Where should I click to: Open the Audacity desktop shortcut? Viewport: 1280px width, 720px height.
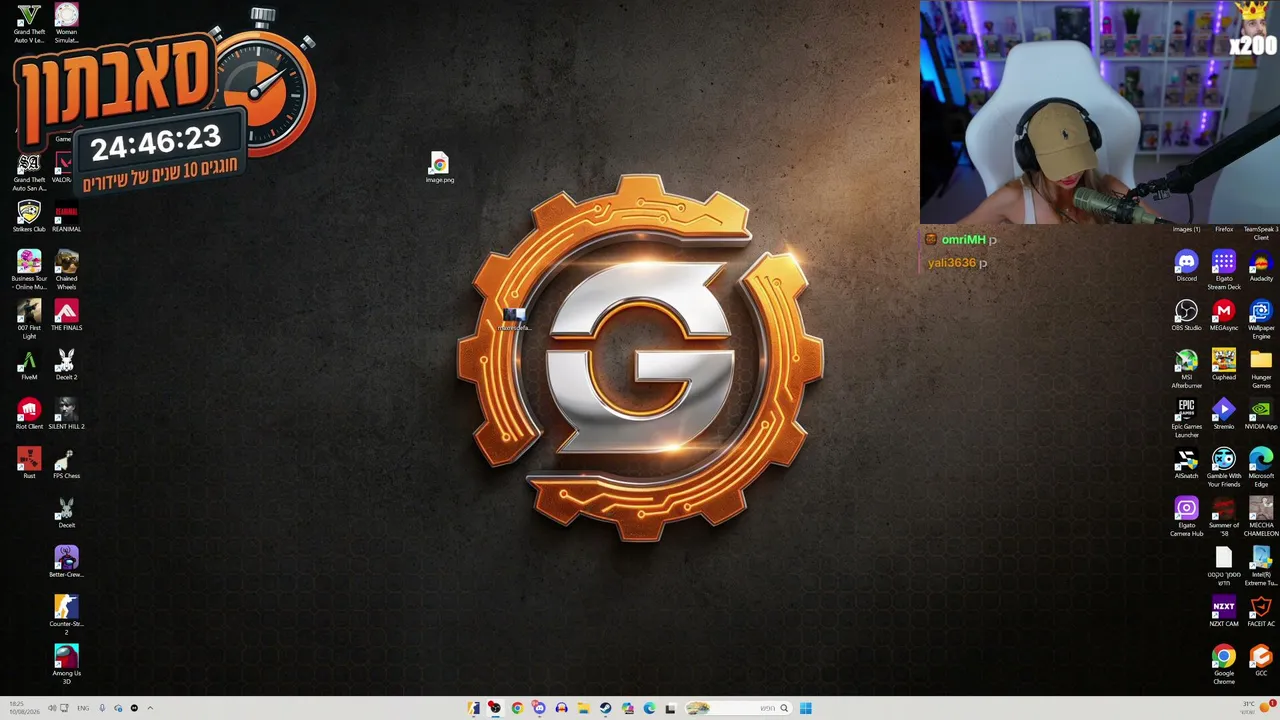[1261, 266]
